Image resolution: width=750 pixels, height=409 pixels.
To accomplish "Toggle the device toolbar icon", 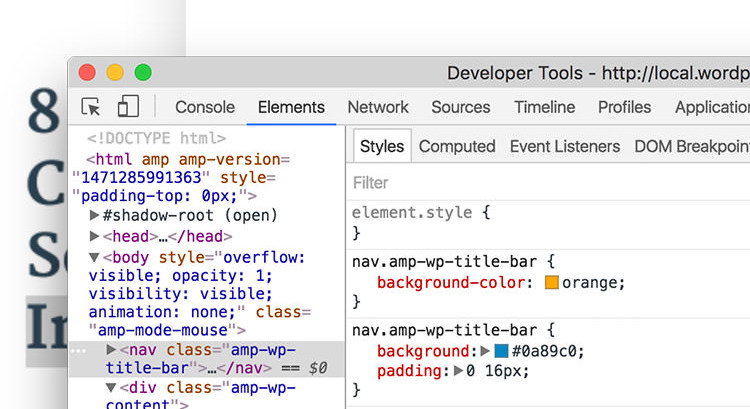I will (128, 106).
